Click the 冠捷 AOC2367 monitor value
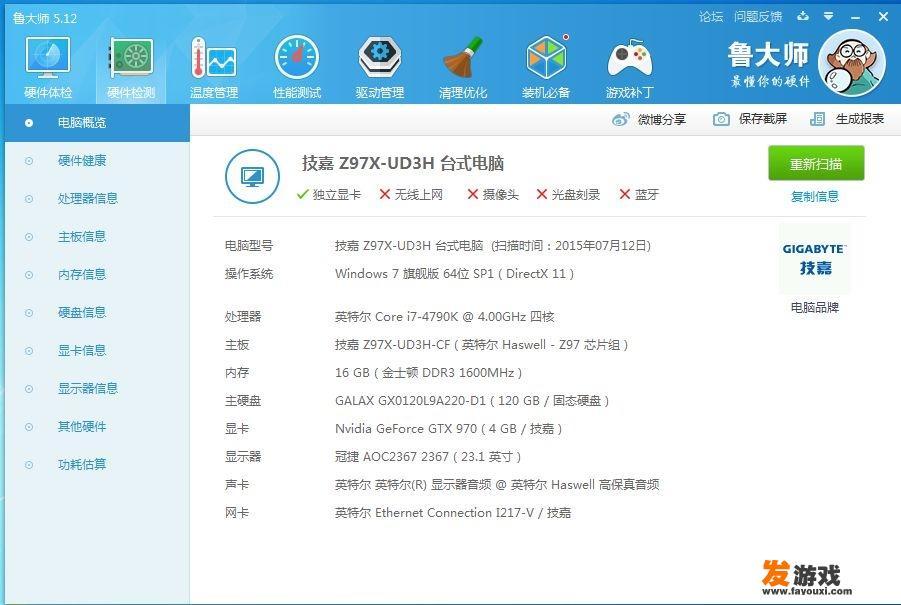The height and width of the screenshot is (605, 901). click(428, 457)
